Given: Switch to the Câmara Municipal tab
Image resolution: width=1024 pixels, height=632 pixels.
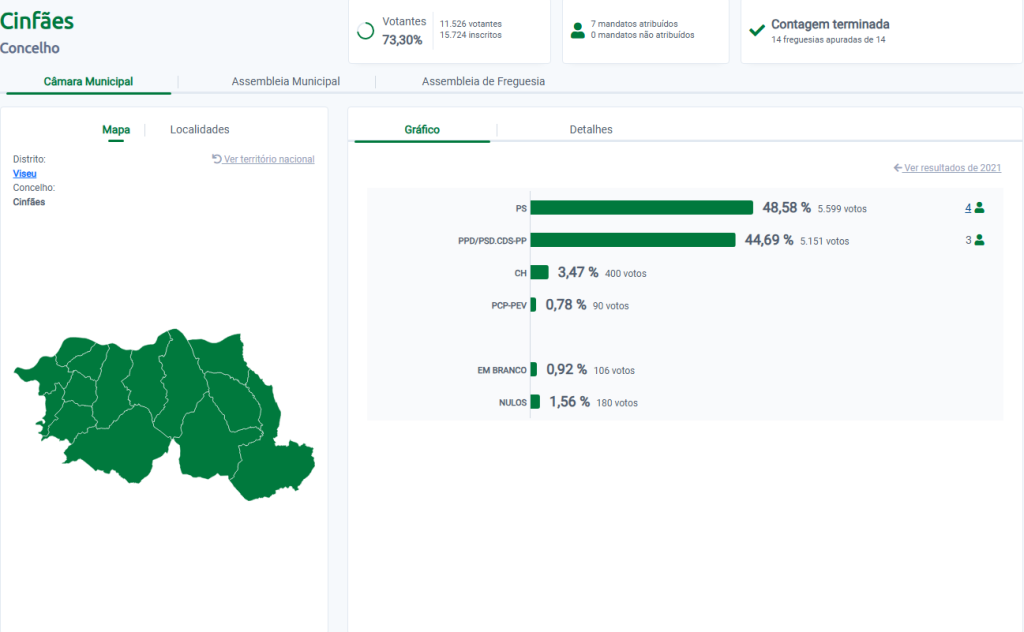Looking at the screenshot, I should tap(88, 82).
